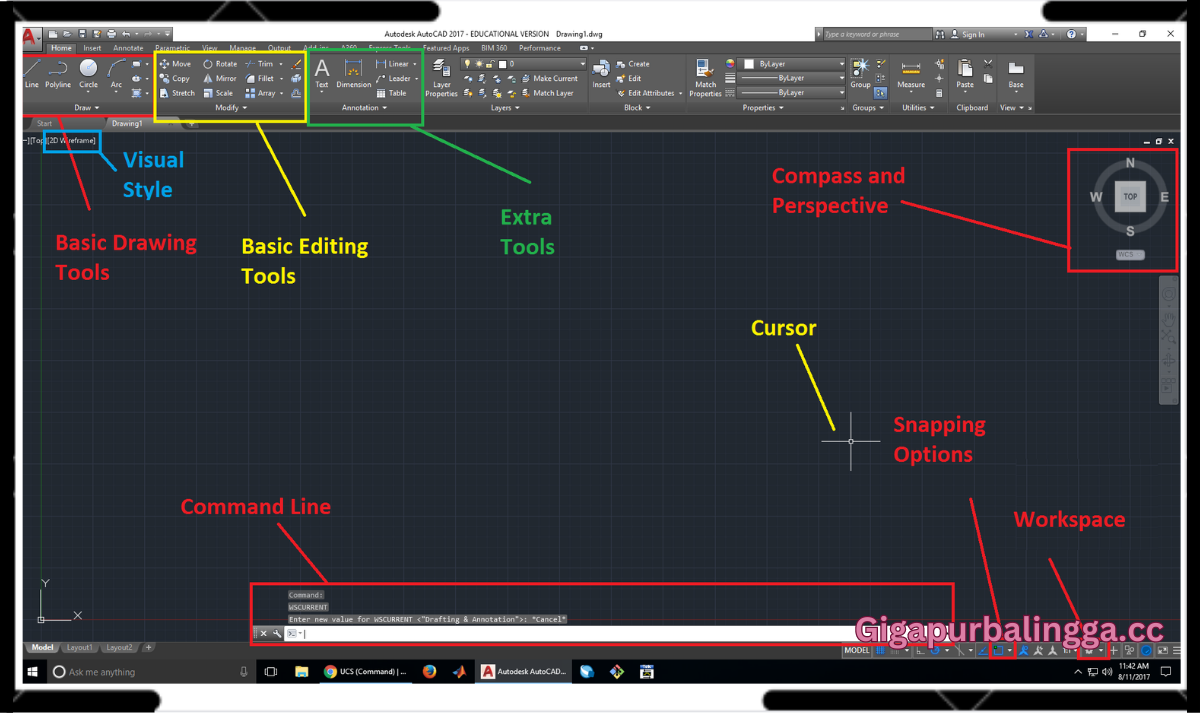1200x720 pixels.
Task: Click Sign In in title bar
Action: 967,34
